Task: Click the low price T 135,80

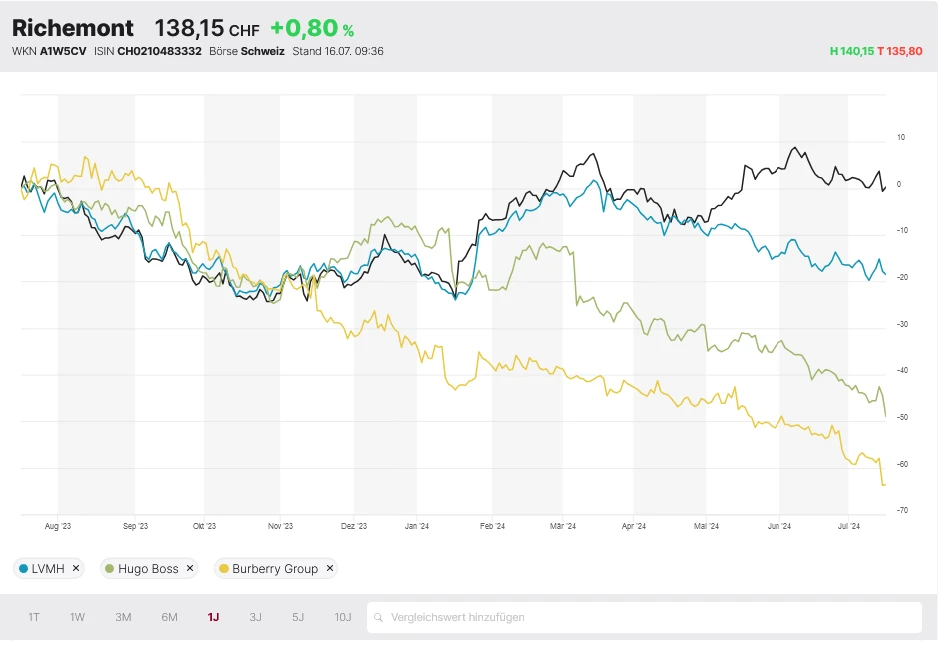Action: tap(900, 51)
